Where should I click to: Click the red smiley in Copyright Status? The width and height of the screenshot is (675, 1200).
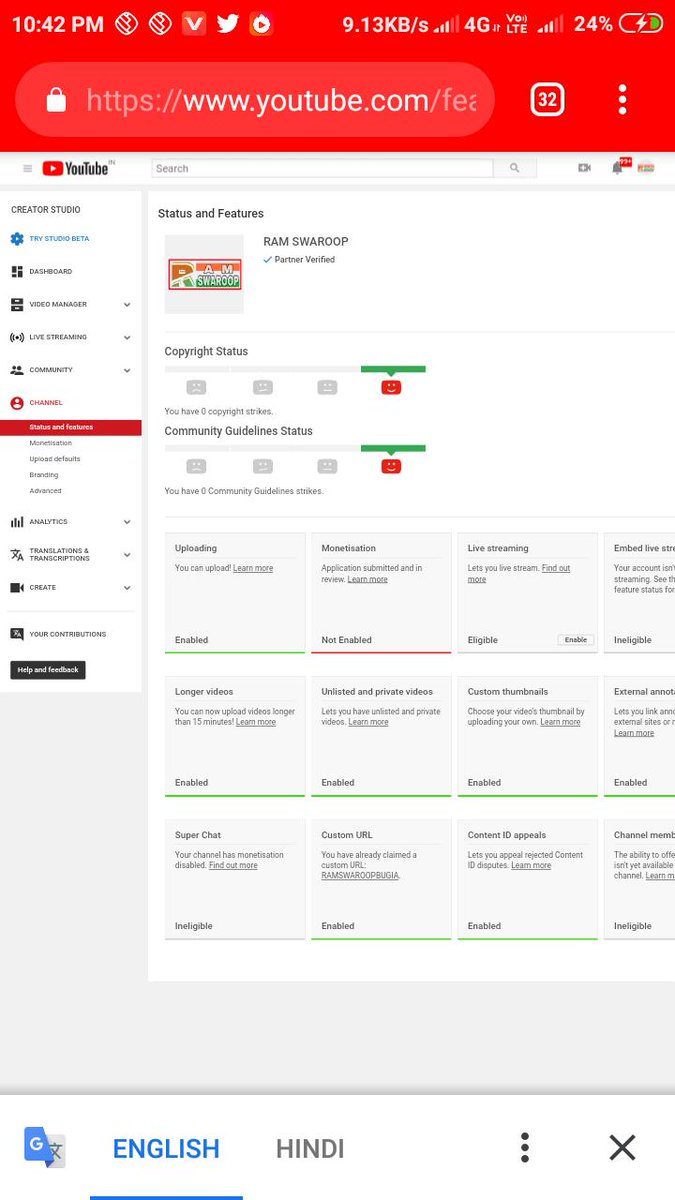391,387
